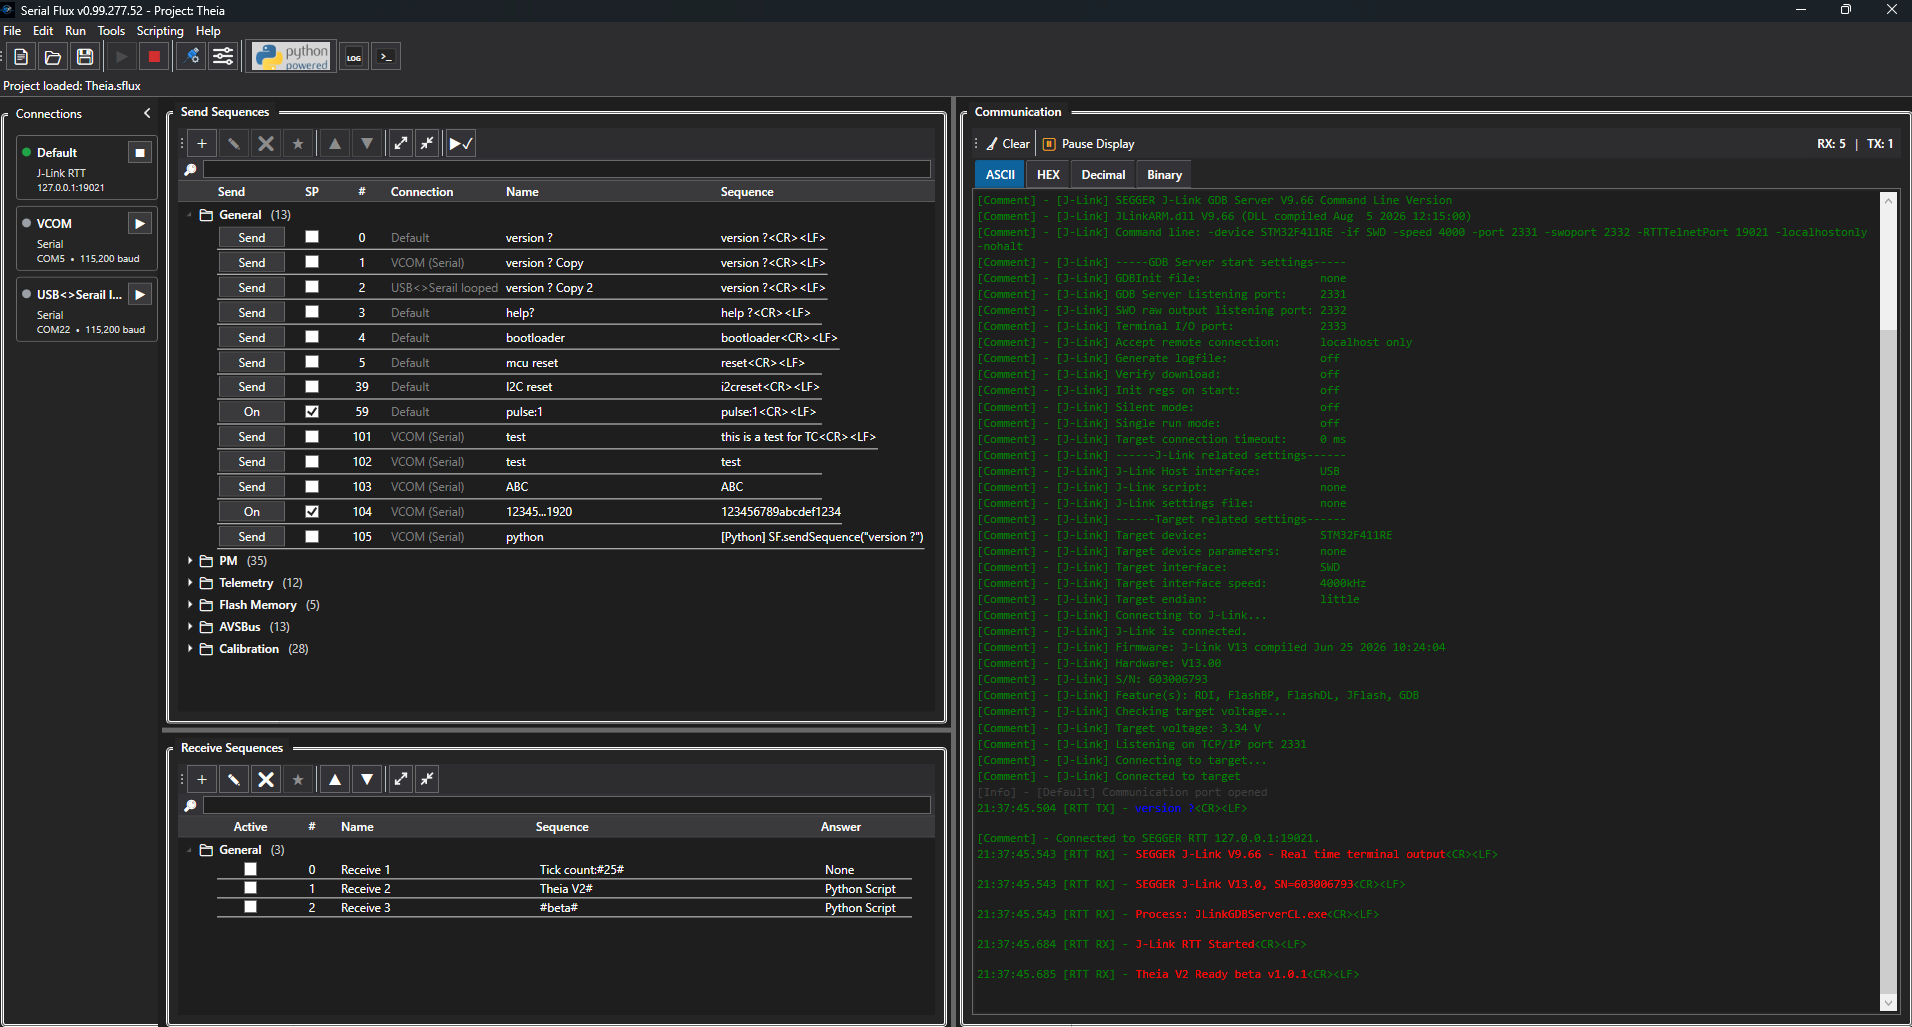This screenshot has width=1912, height=1027.
Task: Expand the Telemetry group
Action: [190, 583]
